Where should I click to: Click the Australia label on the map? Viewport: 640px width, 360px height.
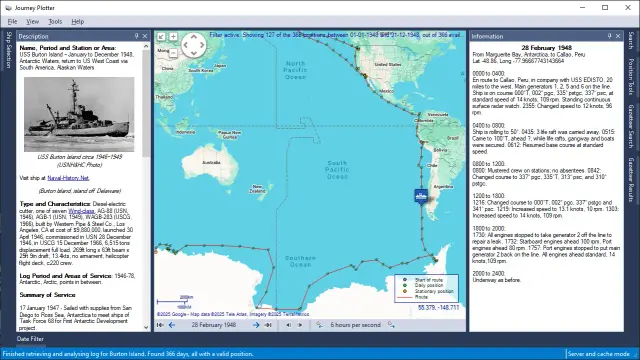tap(211, 162)
